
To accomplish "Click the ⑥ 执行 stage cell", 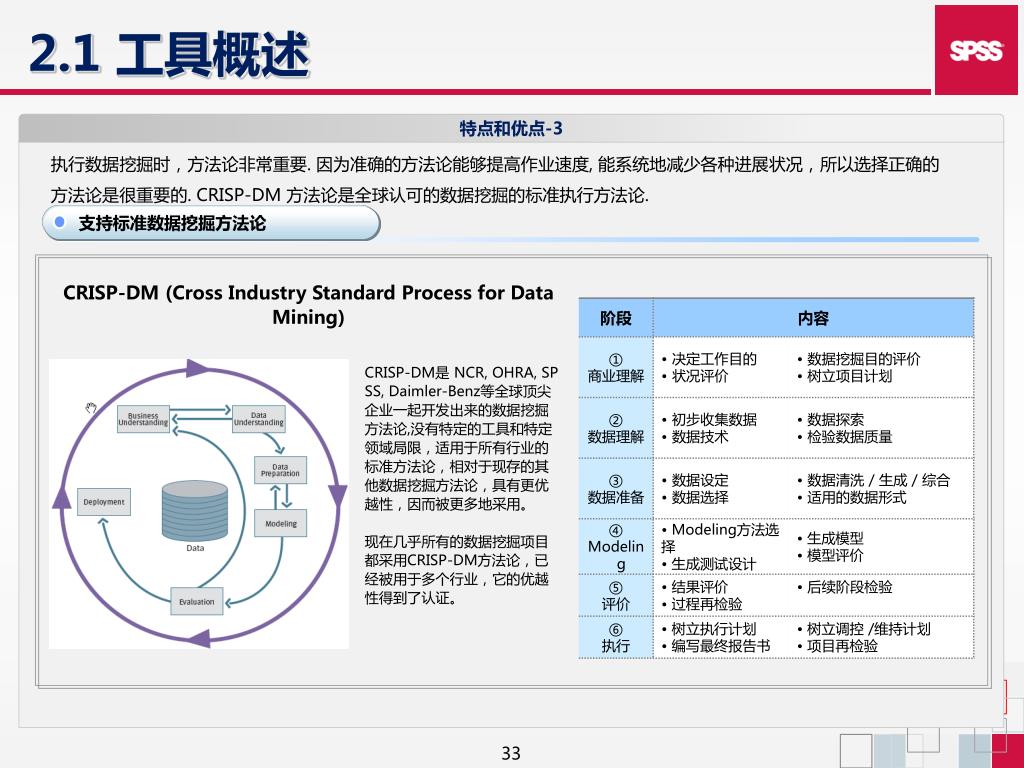I will (x=615, y=637).
